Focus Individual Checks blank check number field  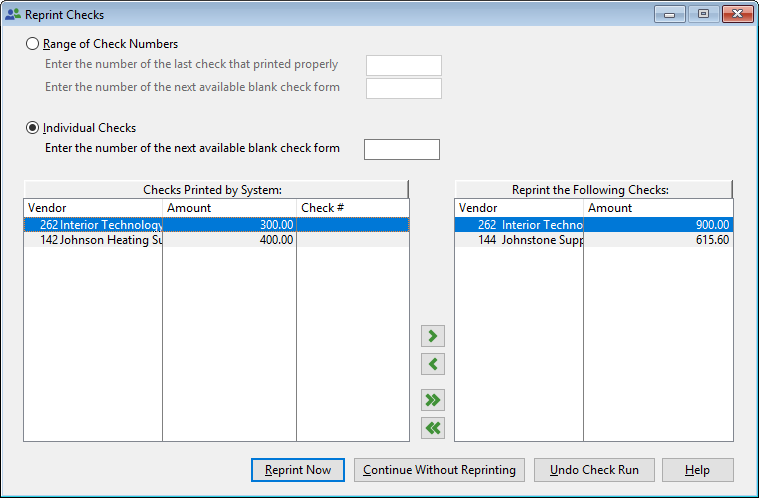pyautogui.click(x=401, y=149)
